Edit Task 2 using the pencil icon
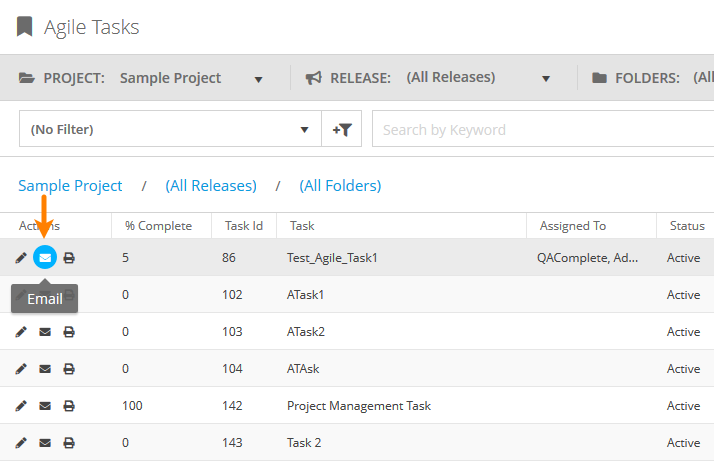The height and width of the screenshot is (465, 714). [21, 443]
